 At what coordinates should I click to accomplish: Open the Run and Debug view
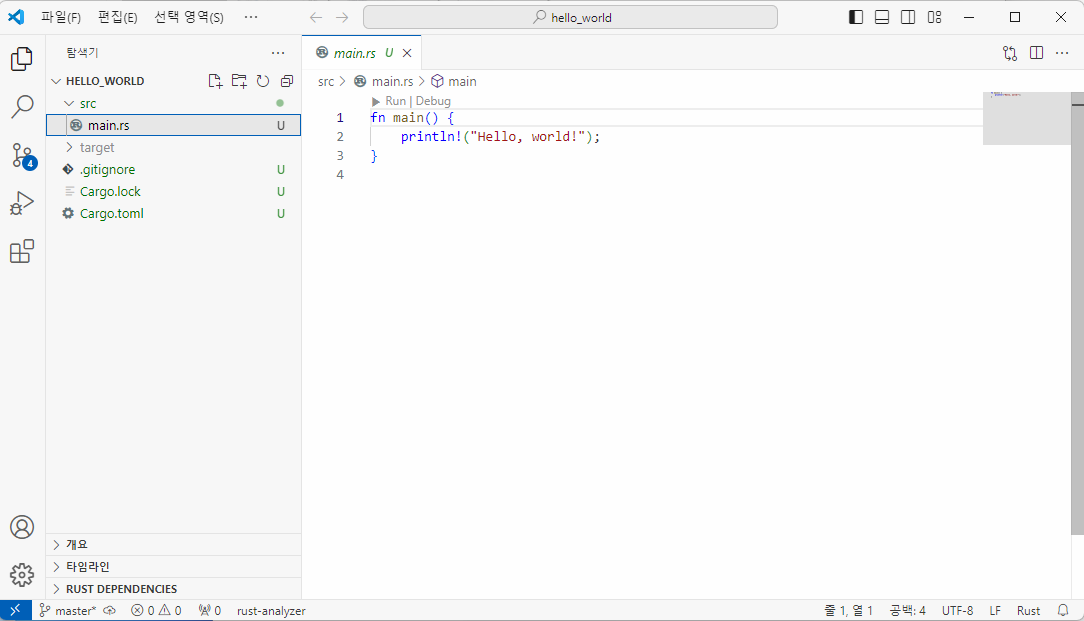tap(22, 203)
